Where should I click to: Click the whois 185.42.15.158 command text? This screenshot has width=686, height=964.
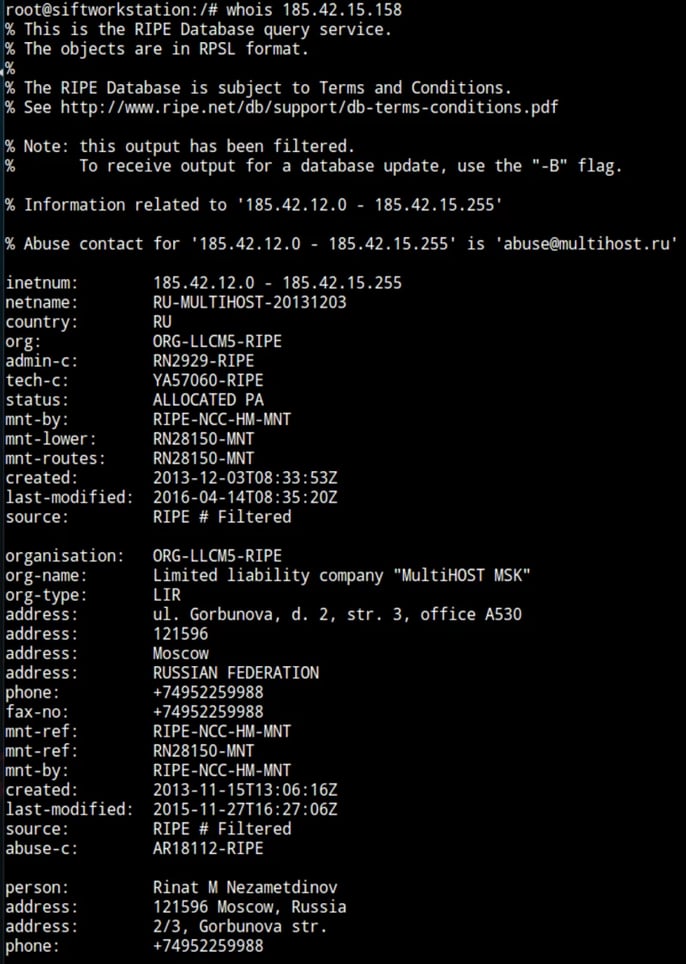(x=315, y=9)
